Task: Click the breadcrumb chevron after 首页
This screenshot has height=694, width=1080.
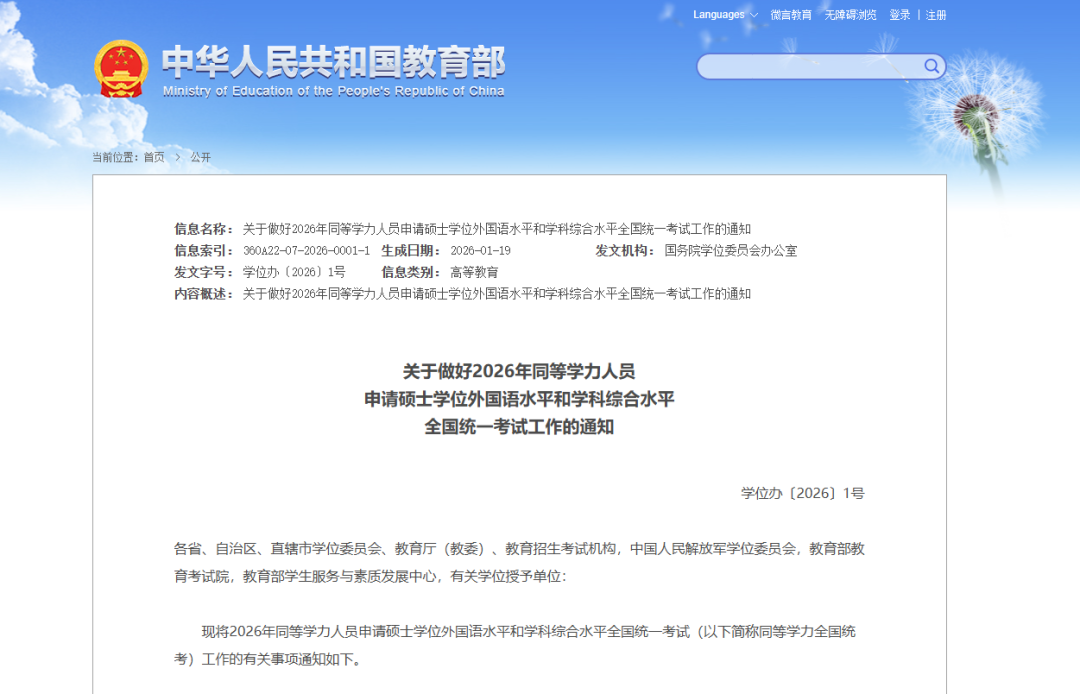Action: coord(178,158)
